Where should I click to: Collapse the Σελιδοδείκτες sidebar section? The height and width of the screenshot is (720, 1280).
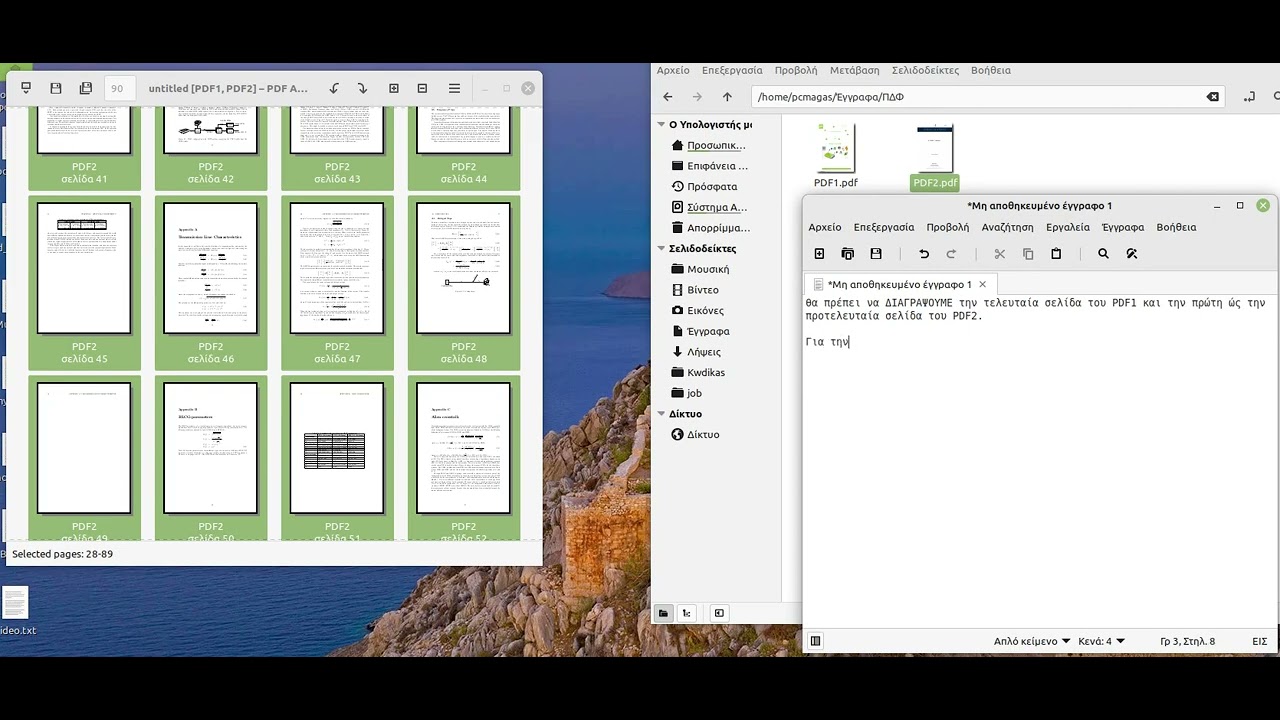[661, 249]
